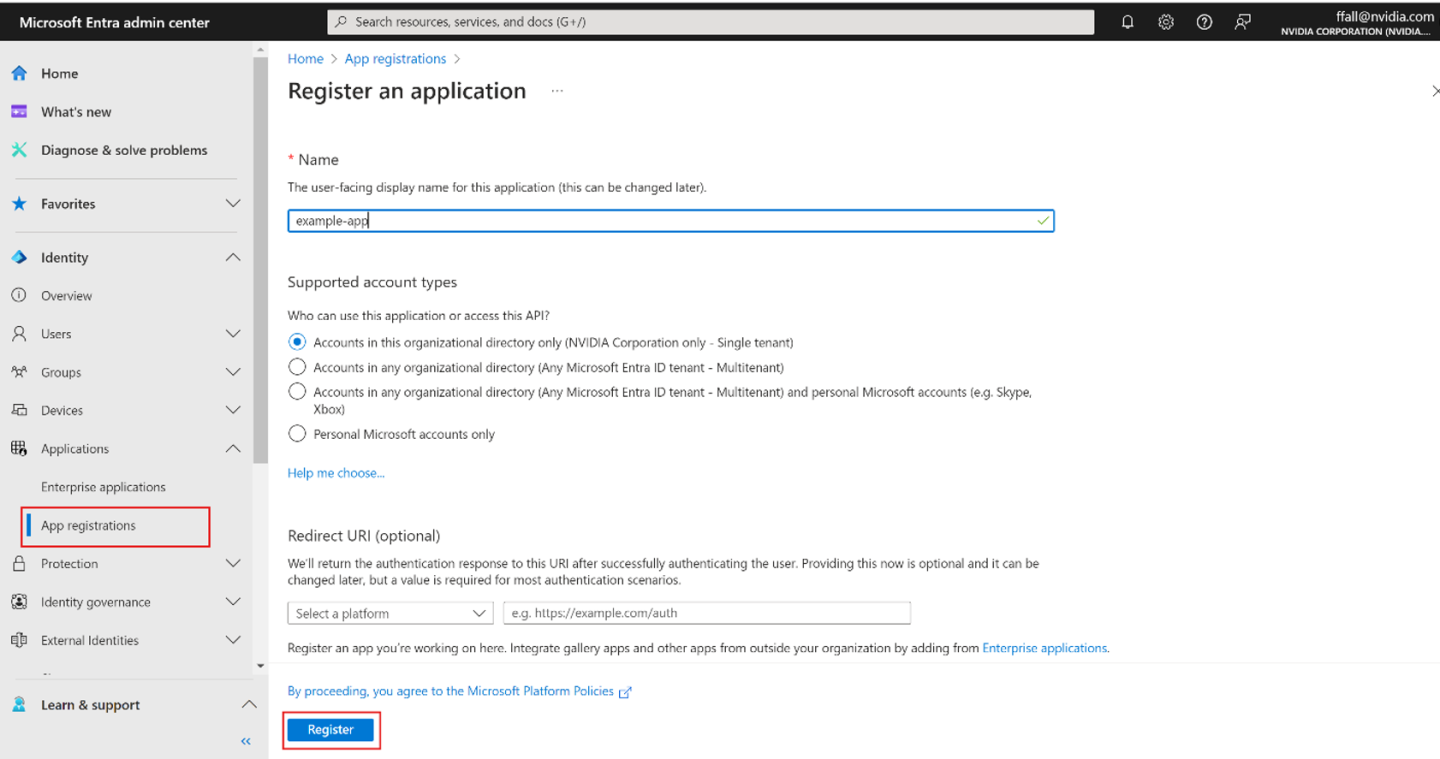The height and width of the screenshot is (759, 1440).
Task: Open the Help me choose link
Action: (336, 473)
